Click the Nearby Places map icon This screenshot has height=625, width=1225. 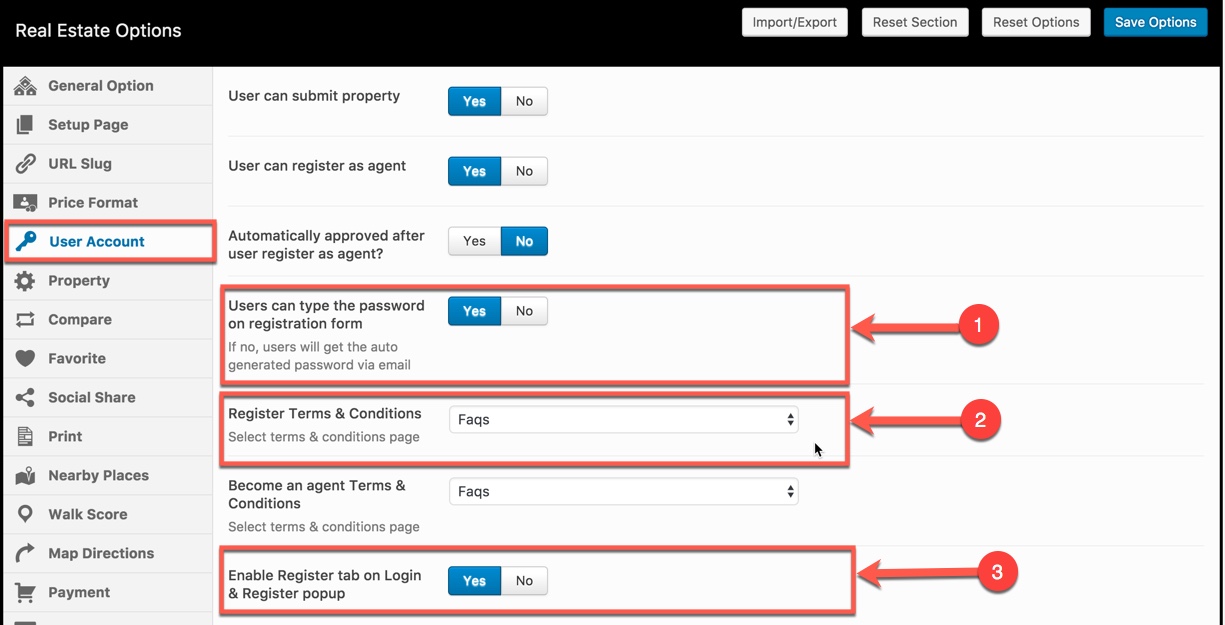pos(25,476)
